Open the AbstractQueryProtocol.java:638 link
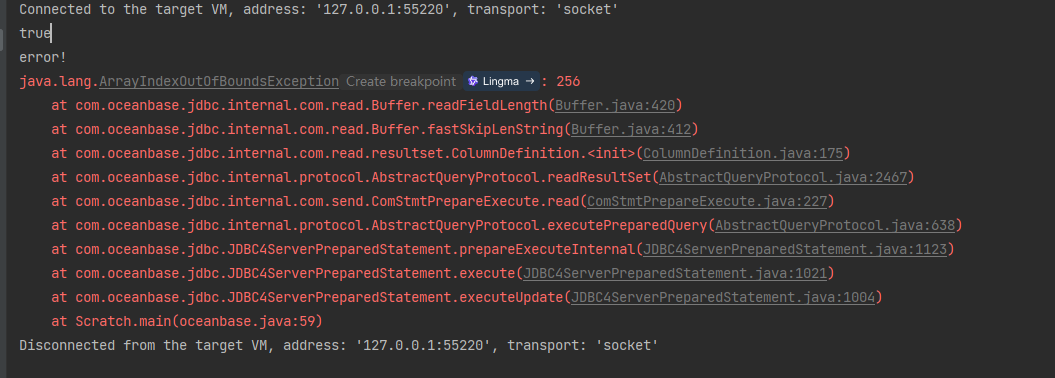Image resolution: width=1055 pixels, height=378 pixels. coord(835,225)
